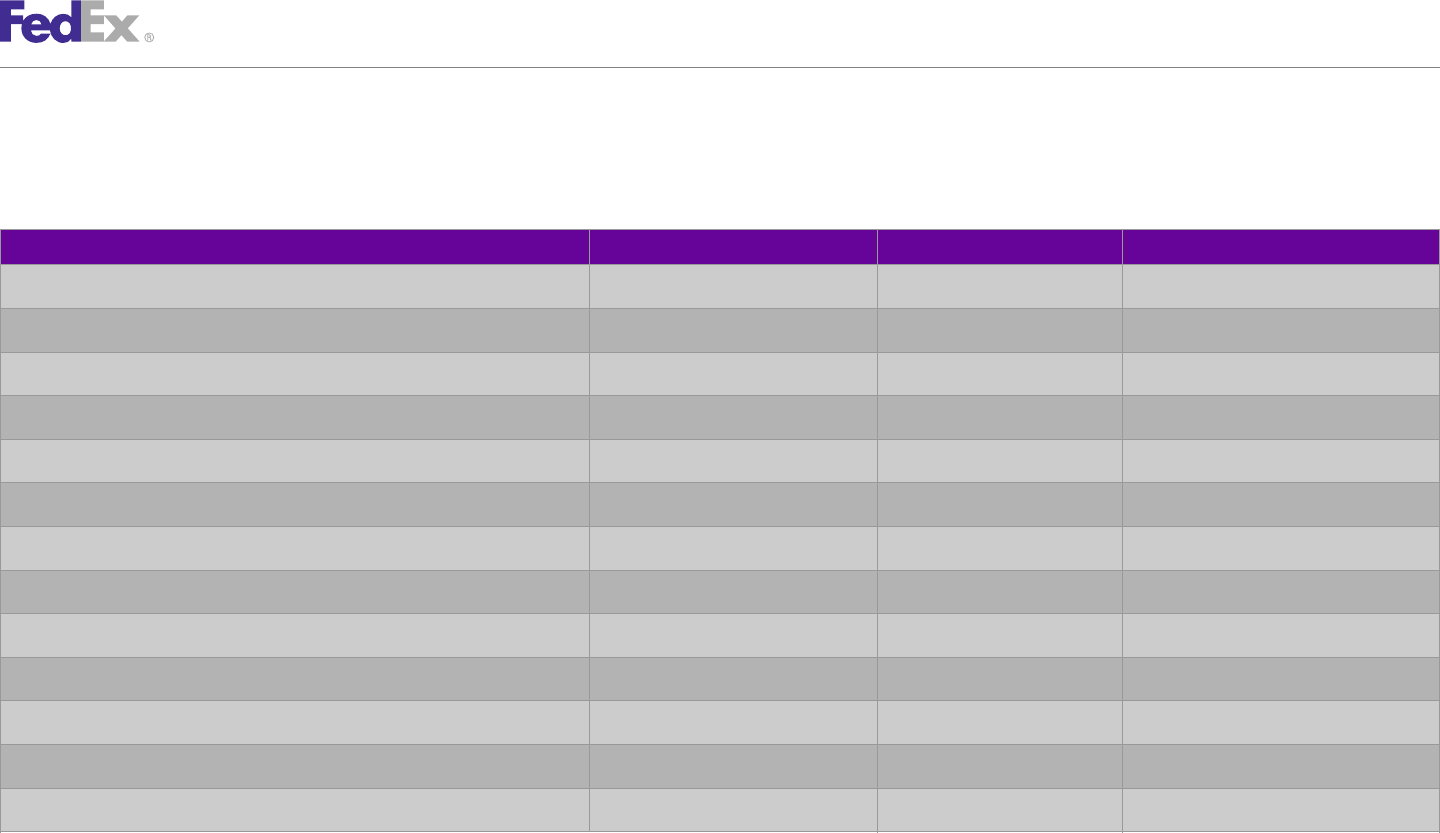Viewport: 1440px width, 833px height.
Task: Select the fourth purple header cell
Action: pos(1281,247)
